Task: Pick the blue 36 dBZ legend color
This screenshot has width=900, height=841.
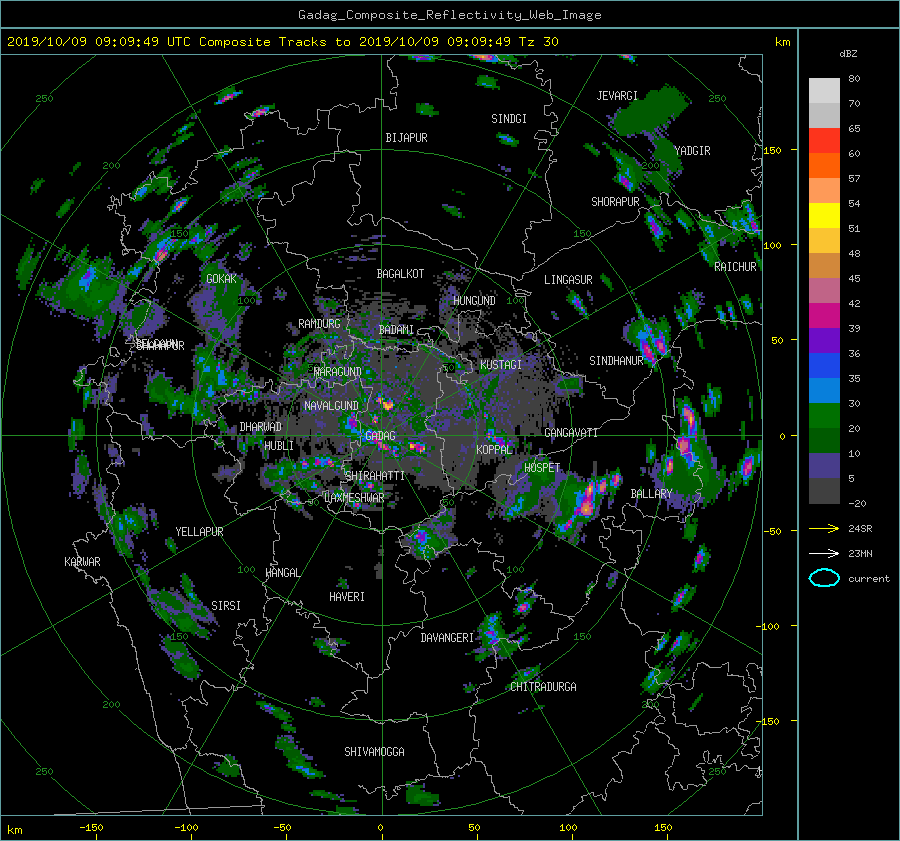Action: (x=824, y=365)
